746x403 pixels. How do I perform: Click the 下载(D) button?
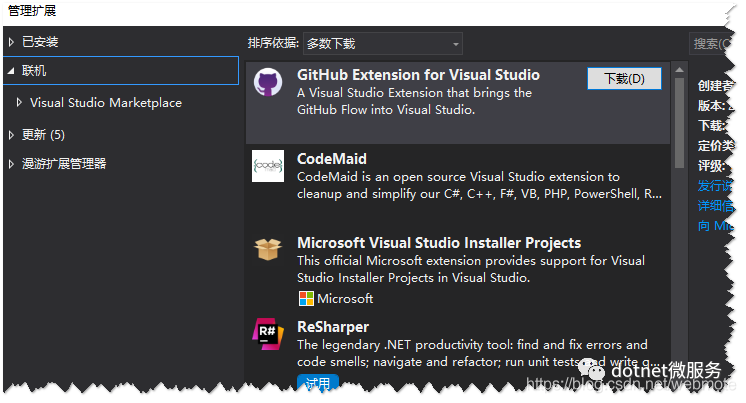(624, 79)
